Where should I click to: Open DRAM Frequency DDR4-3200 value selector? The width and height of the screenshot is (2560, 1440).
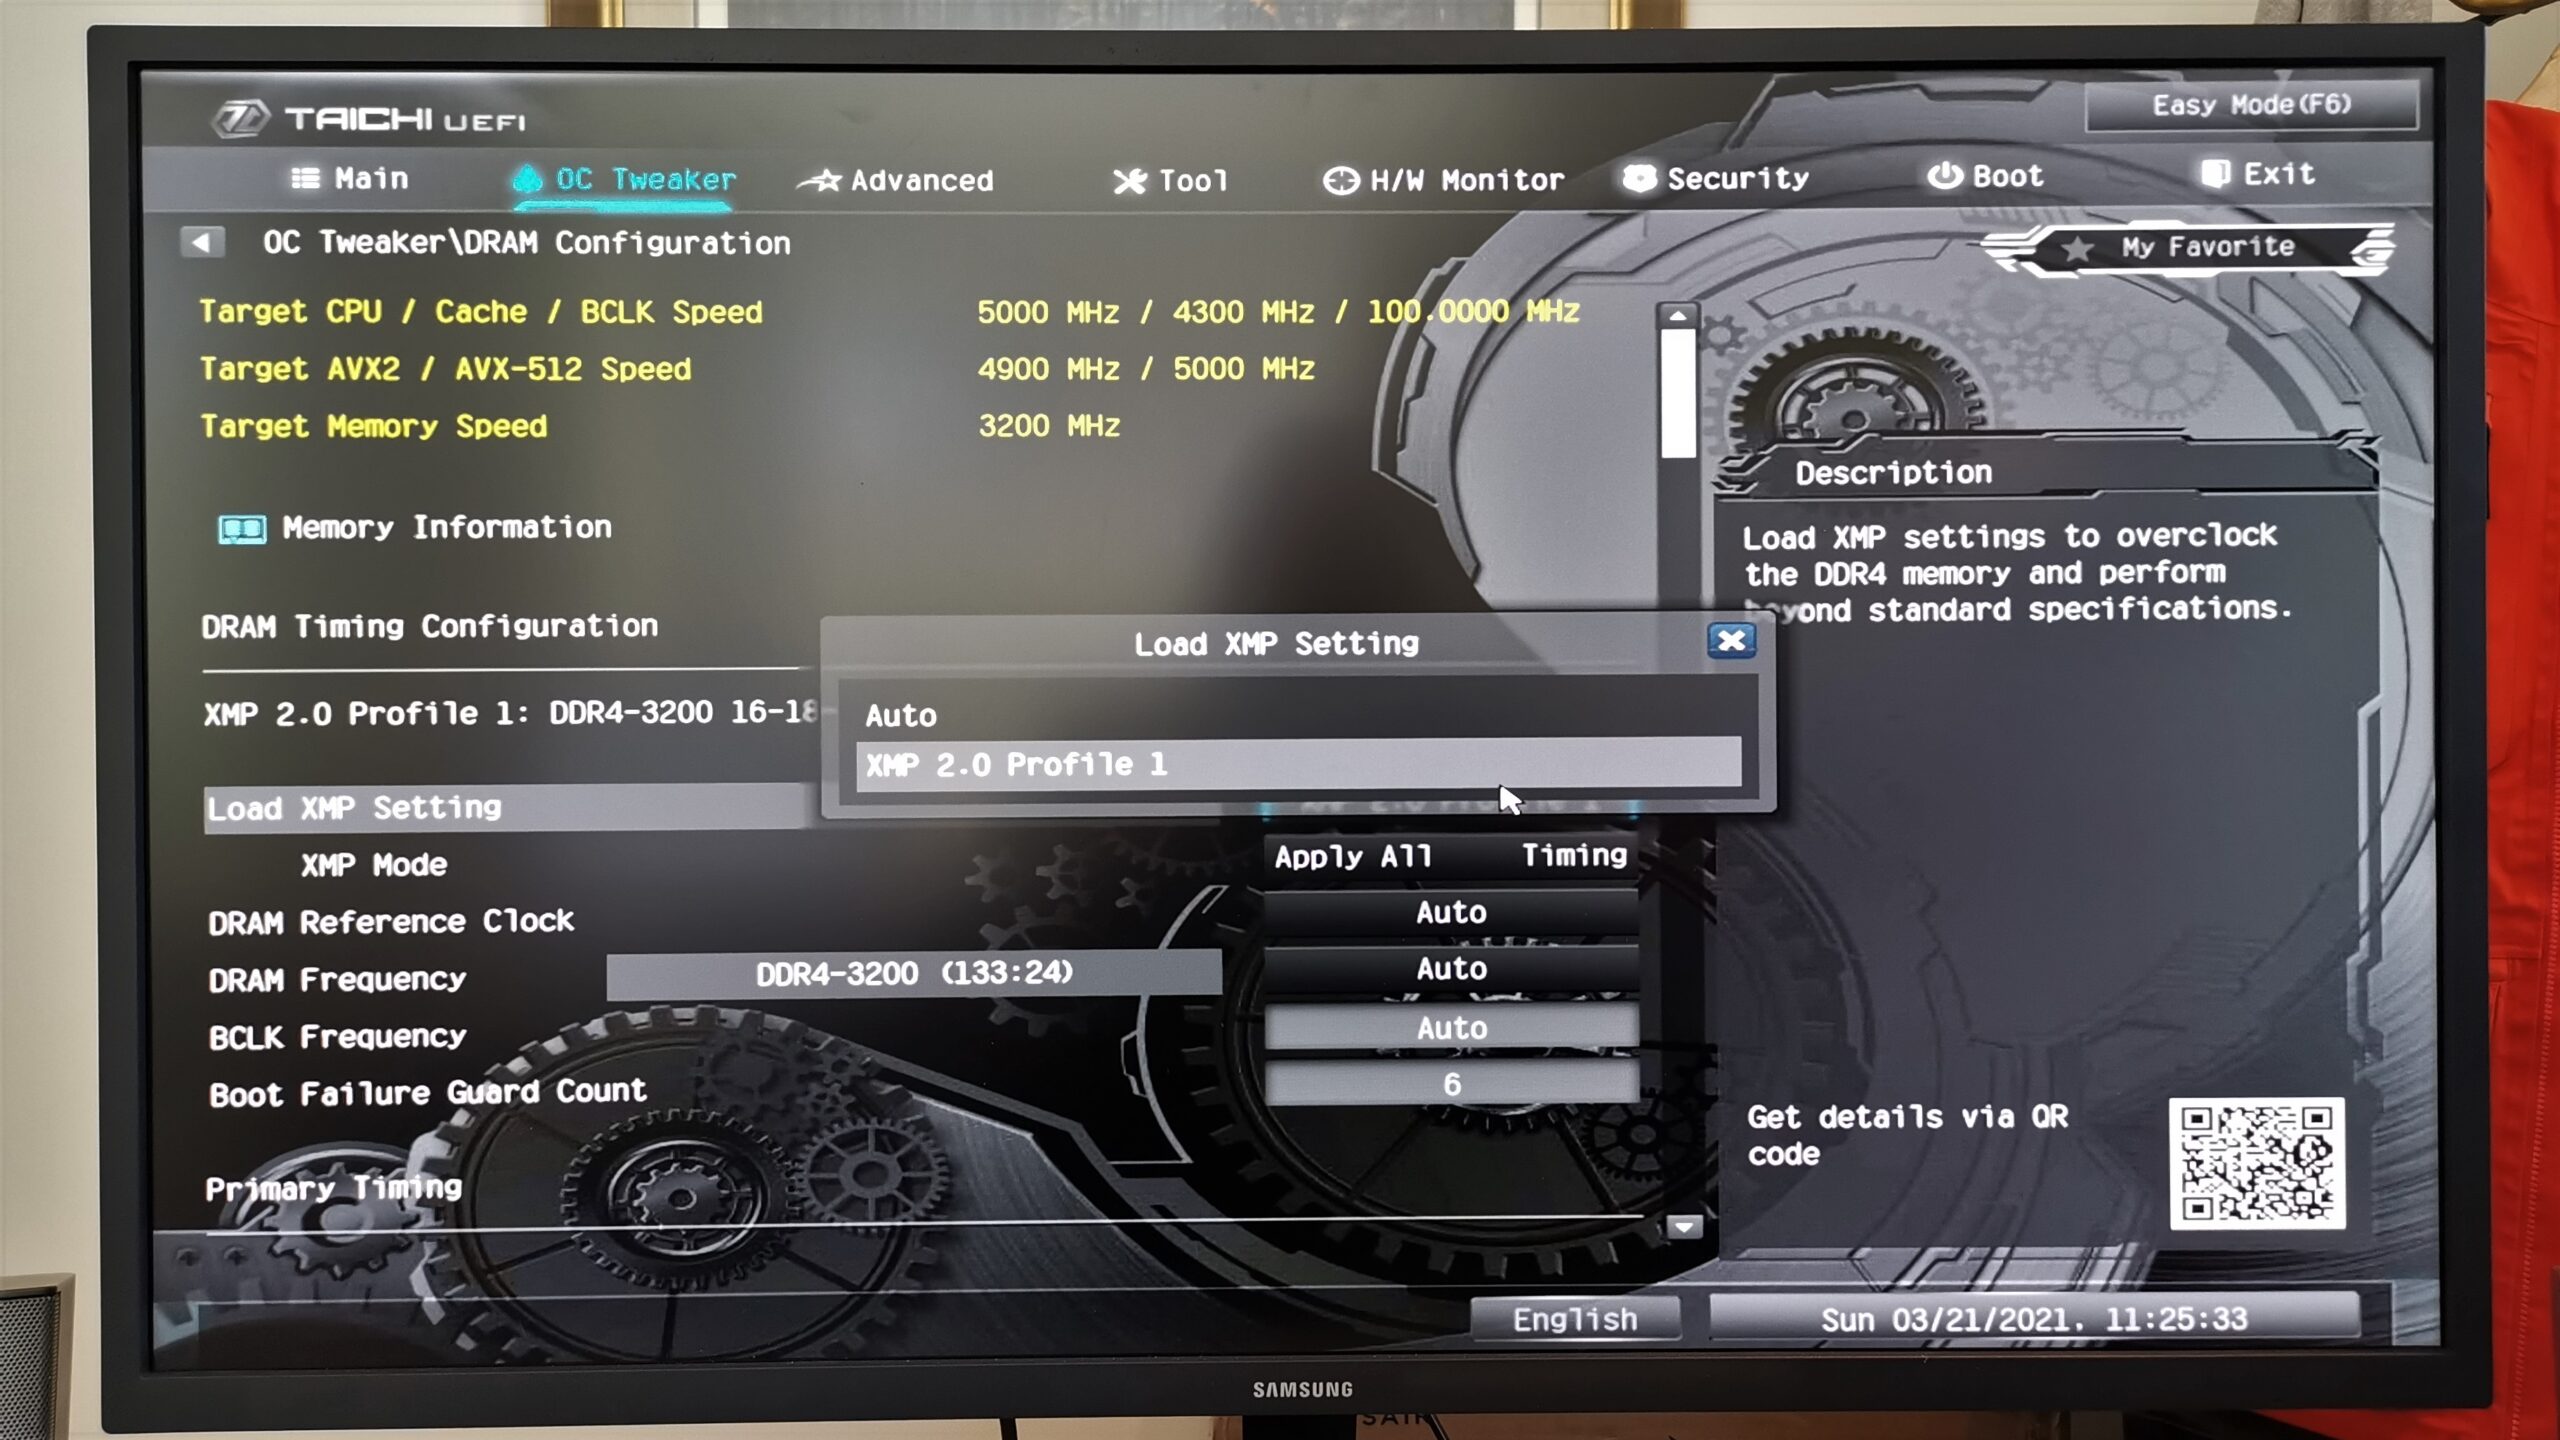tap(913, 973)
